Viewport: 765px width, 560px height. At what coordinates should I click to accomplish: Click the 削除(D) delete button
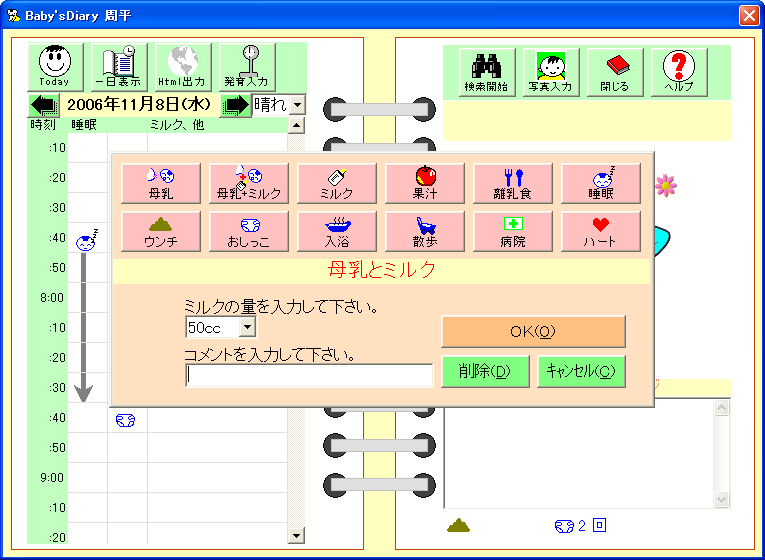coord(485,371)
